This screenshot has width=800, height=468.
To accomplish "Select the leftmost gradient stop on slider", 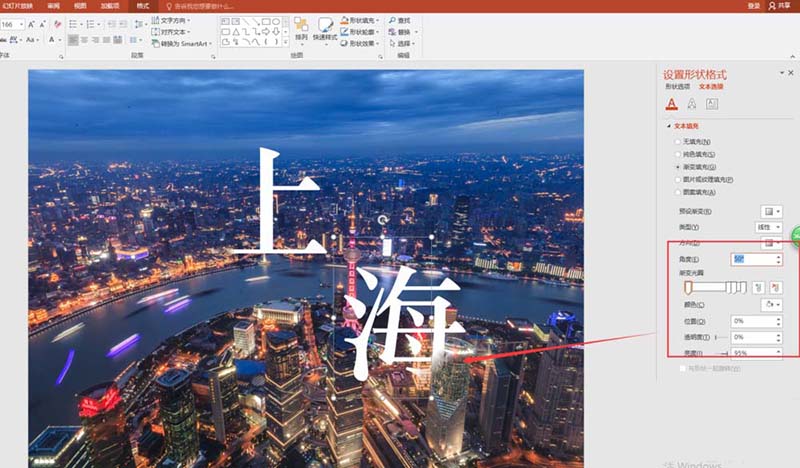I will pos(688,288).
